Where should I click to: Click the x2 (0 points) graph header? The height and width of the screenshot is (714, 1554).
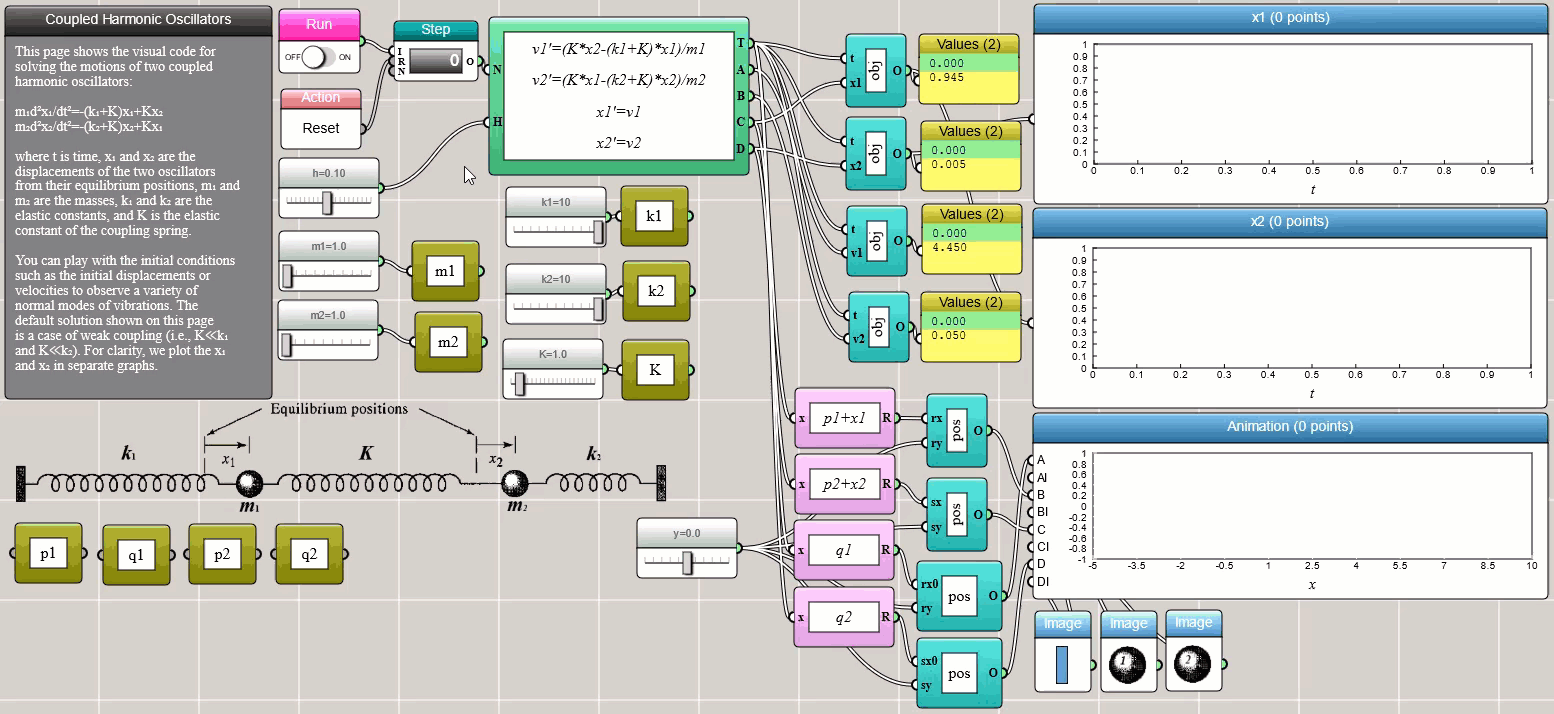coord(1289,221)
